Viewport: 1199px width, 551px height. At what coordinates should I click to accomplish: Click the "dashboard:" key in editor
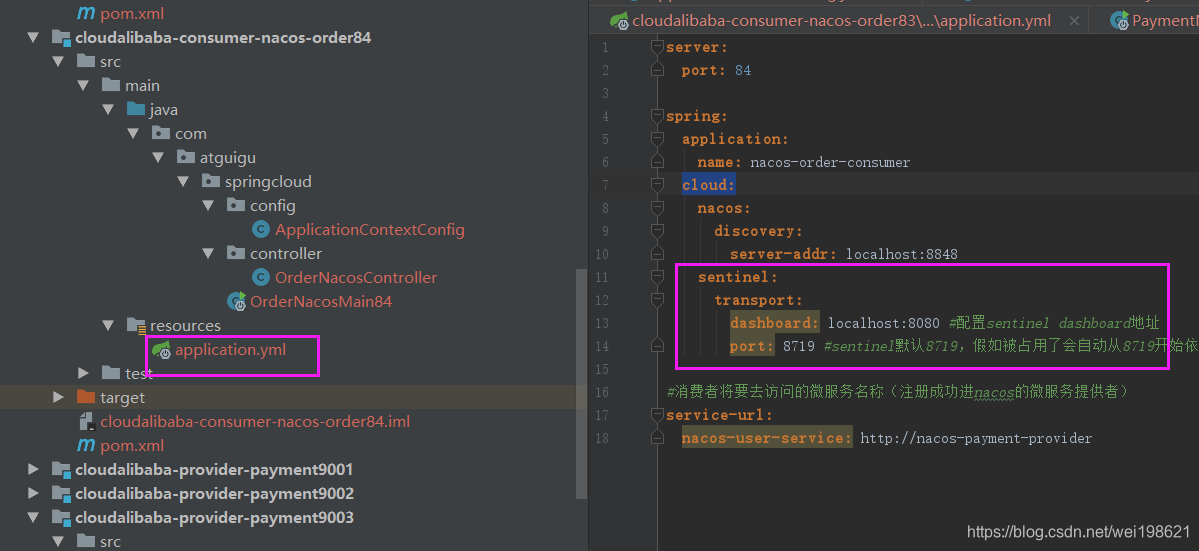point(775,323)
